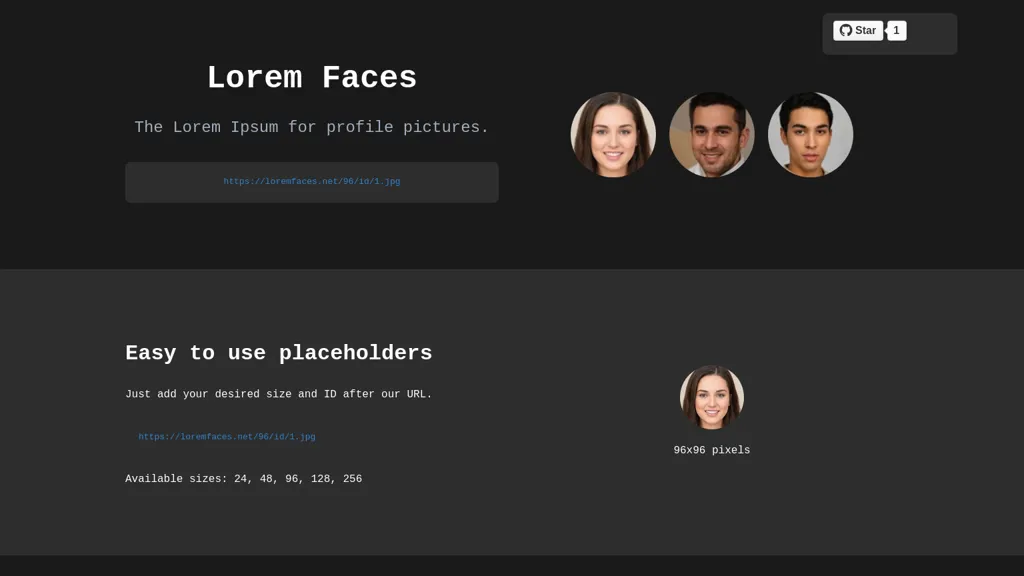This screenshot has height=576, width=1024.
Task: Click the Lorem Faces title
Action: click(312, 78)
